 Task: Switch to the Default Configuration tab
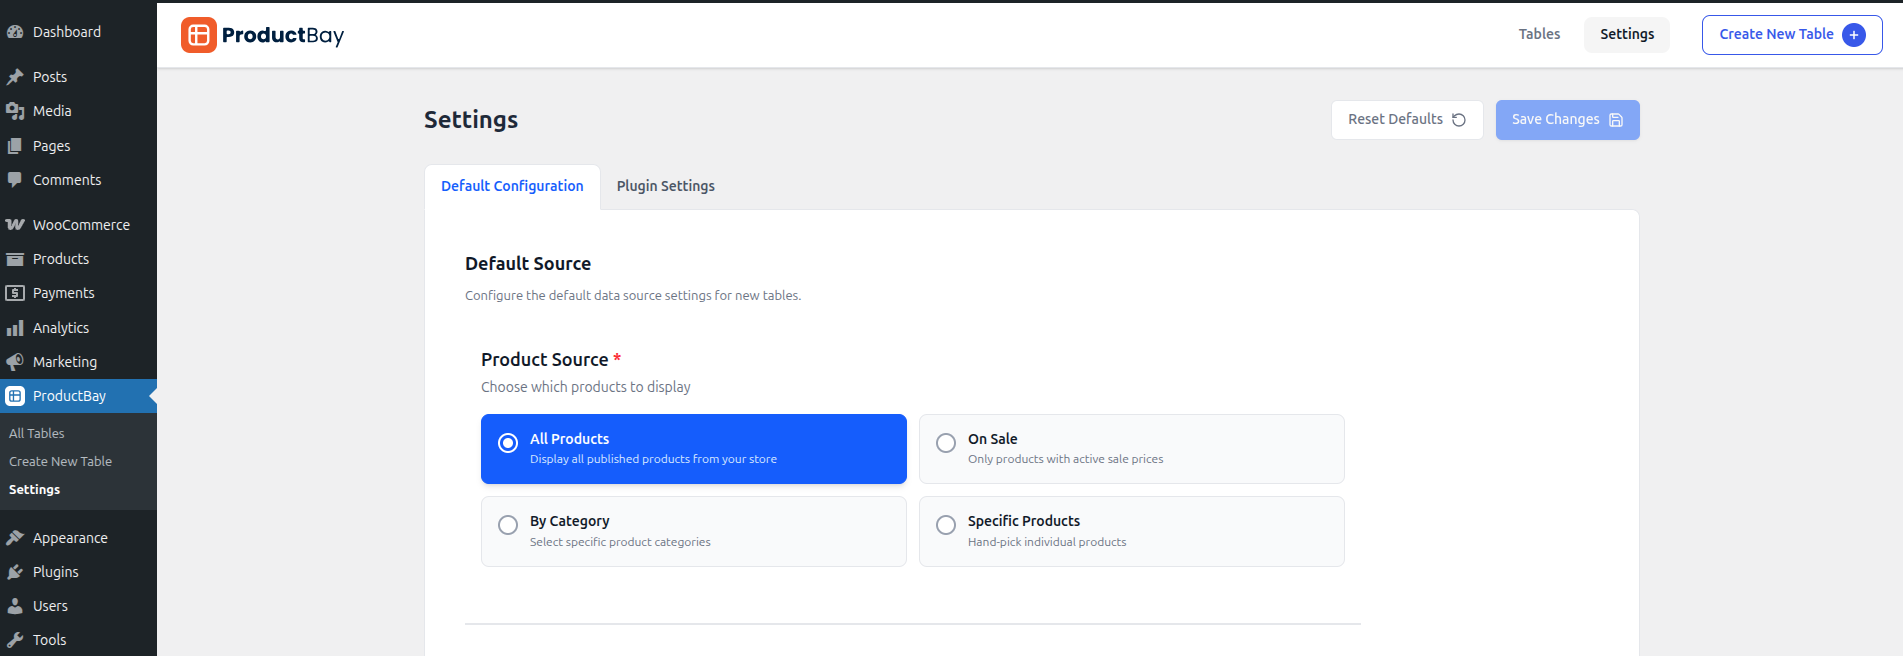point(512,187)
